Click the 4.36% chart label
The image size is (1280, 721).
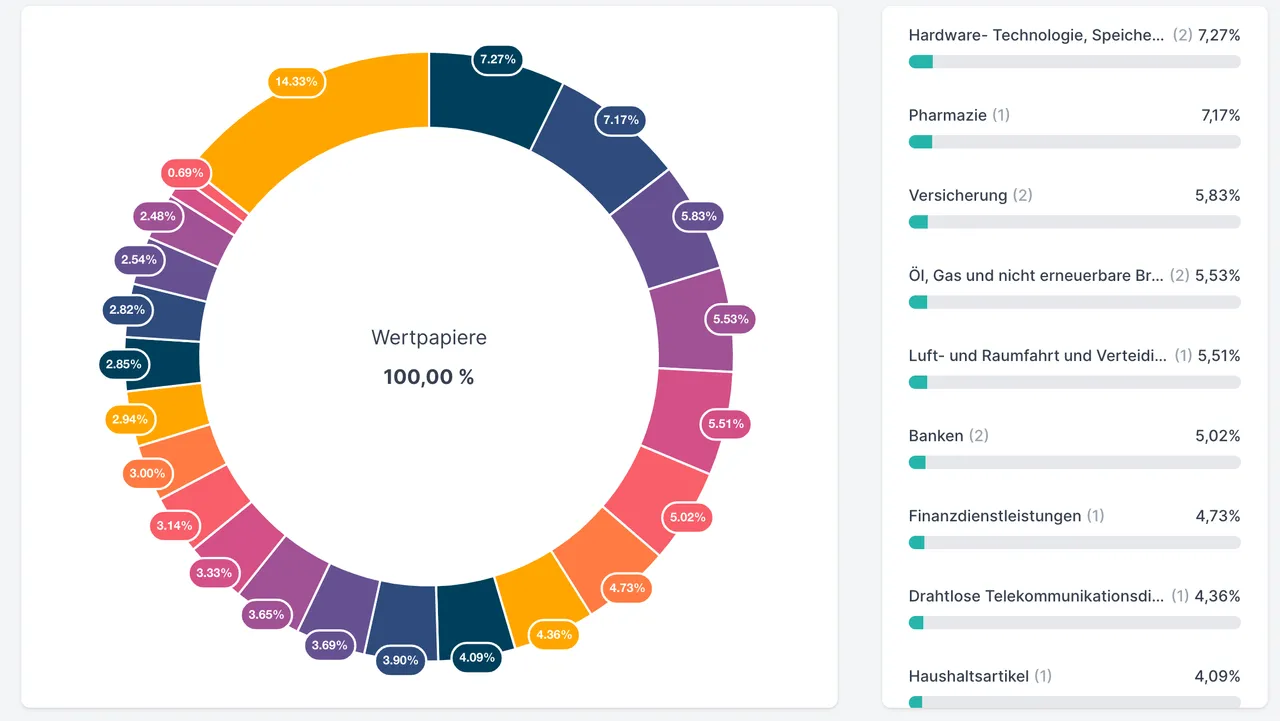(x=554, y=635)
